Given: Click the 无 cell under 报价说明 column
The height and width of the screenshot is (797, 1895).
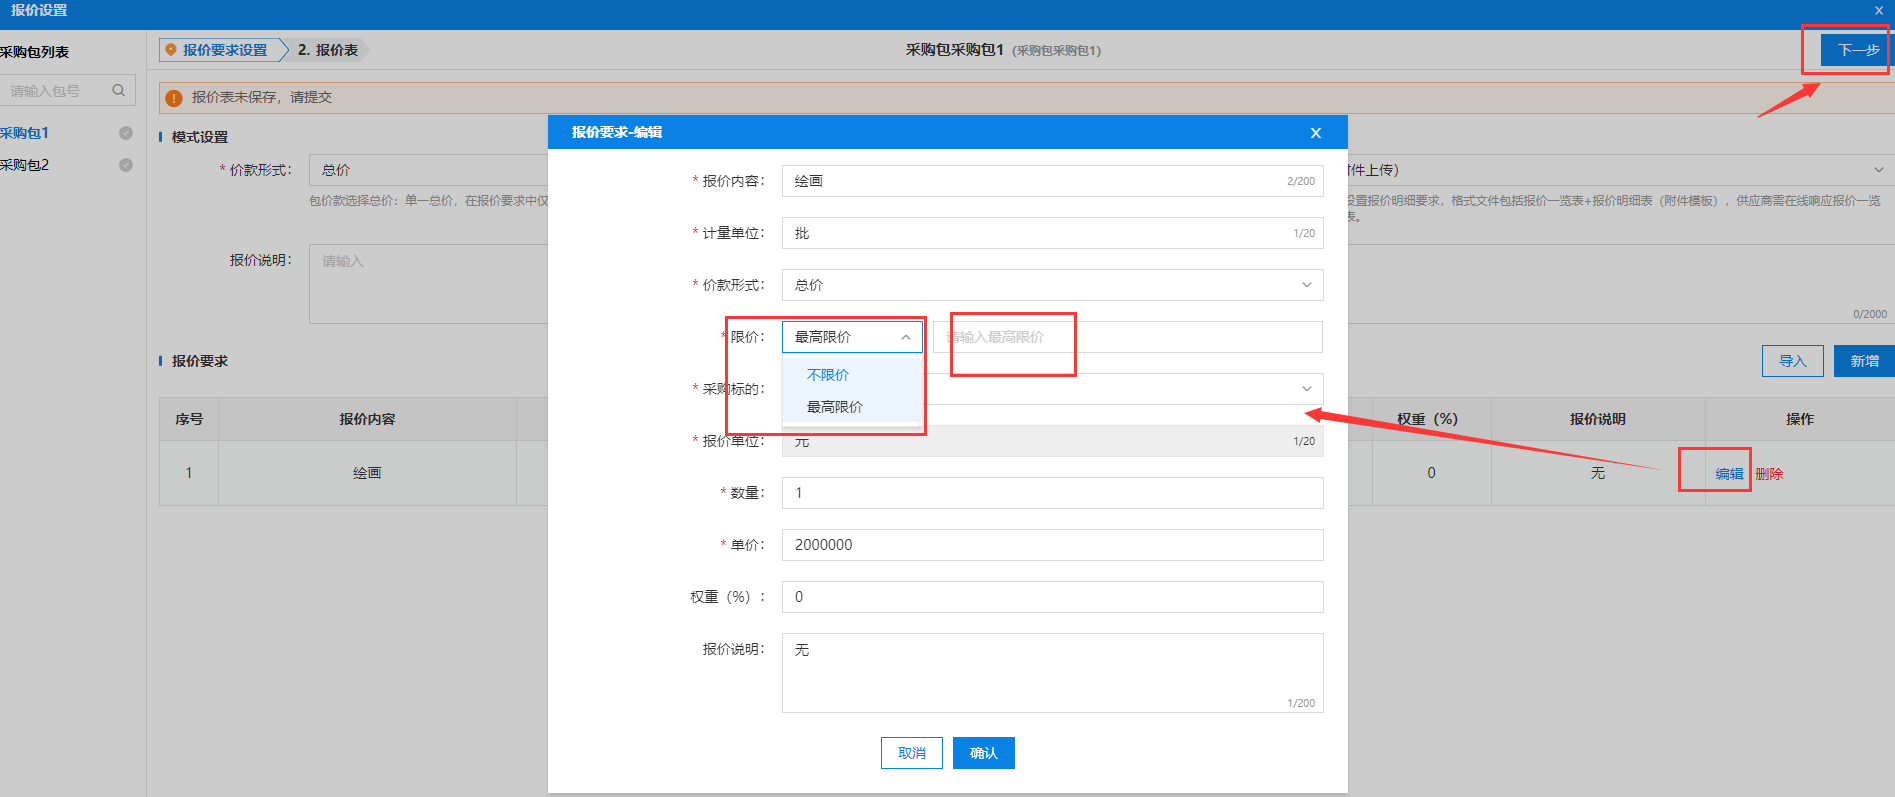Looking at the screenshot, I should [x=1598, y=473].
